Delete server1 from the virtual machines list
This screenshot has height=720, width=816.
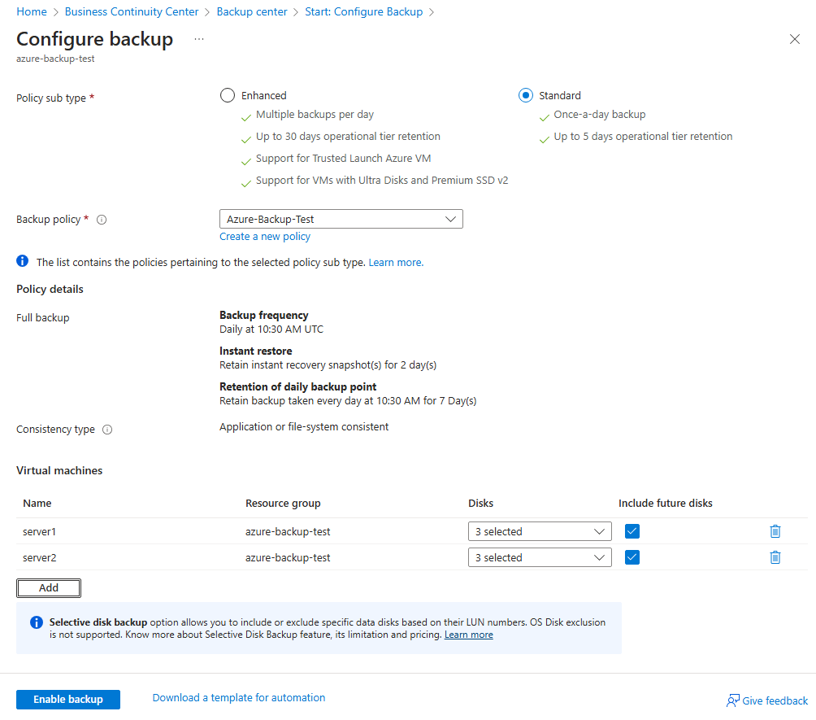[x=775, y=531]
